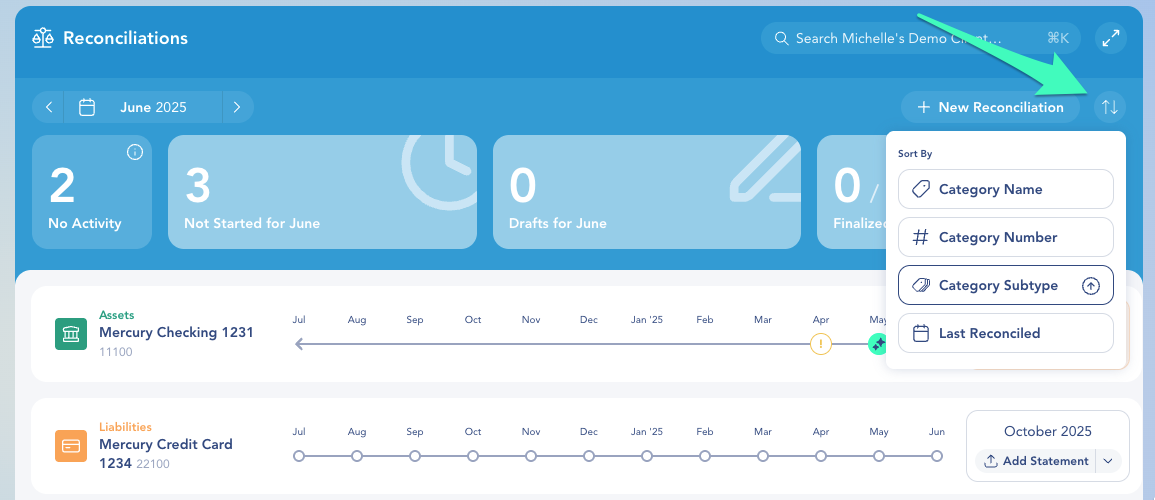Click the Mercury Checking bank icon

click(71, 334)
